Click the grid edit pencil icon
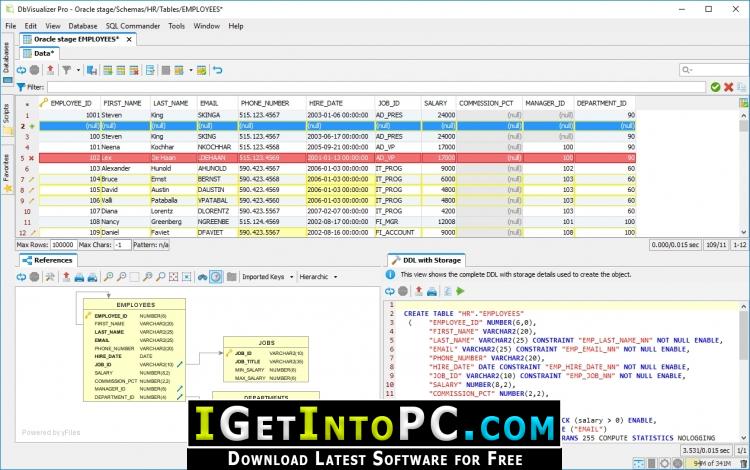Screen dimensions: 750x470 coord(201,70)
